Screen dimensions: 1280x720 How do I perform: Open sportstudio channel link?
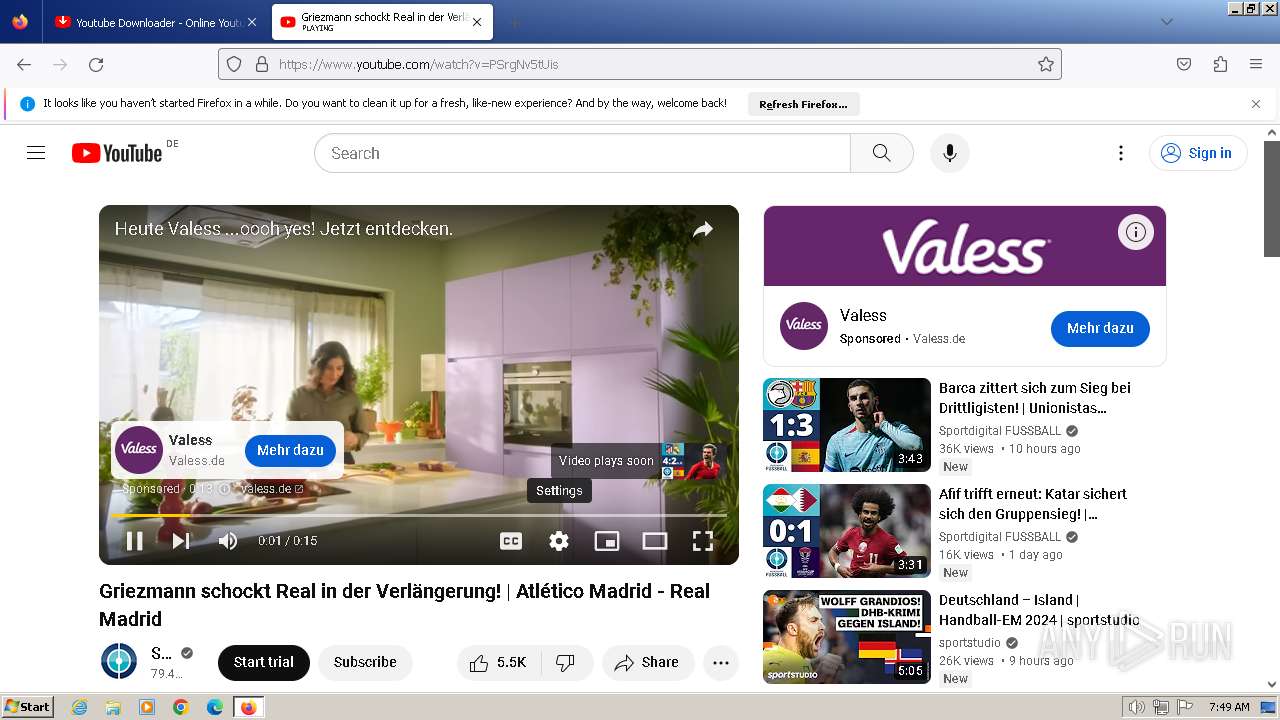970,643
